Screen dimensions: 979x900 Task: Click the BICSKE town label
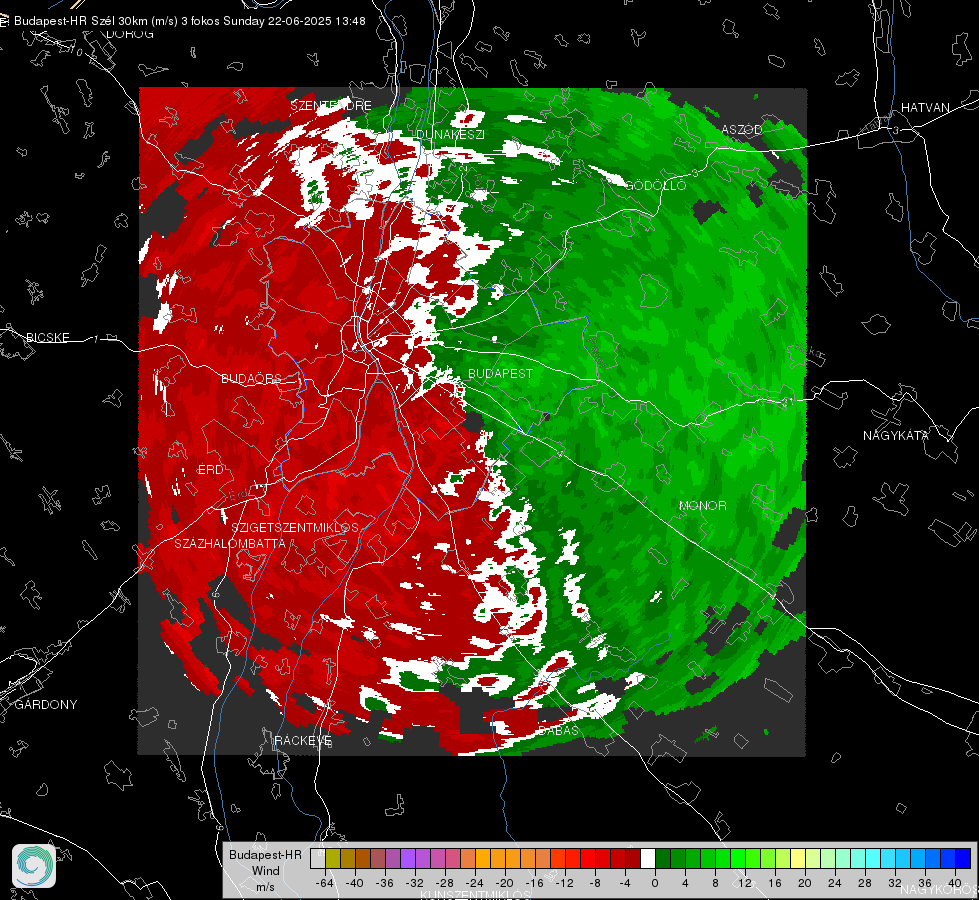coord(47,337)
